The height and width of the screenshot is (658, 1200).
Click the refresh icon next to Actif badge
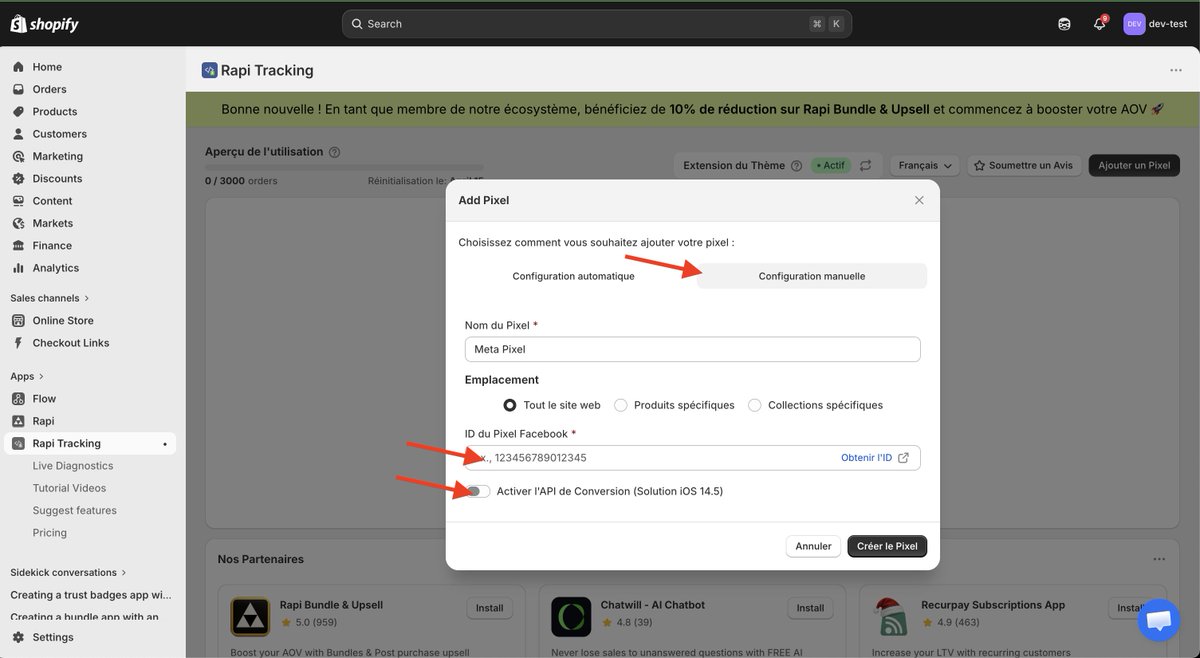click(x=866, y=165)
